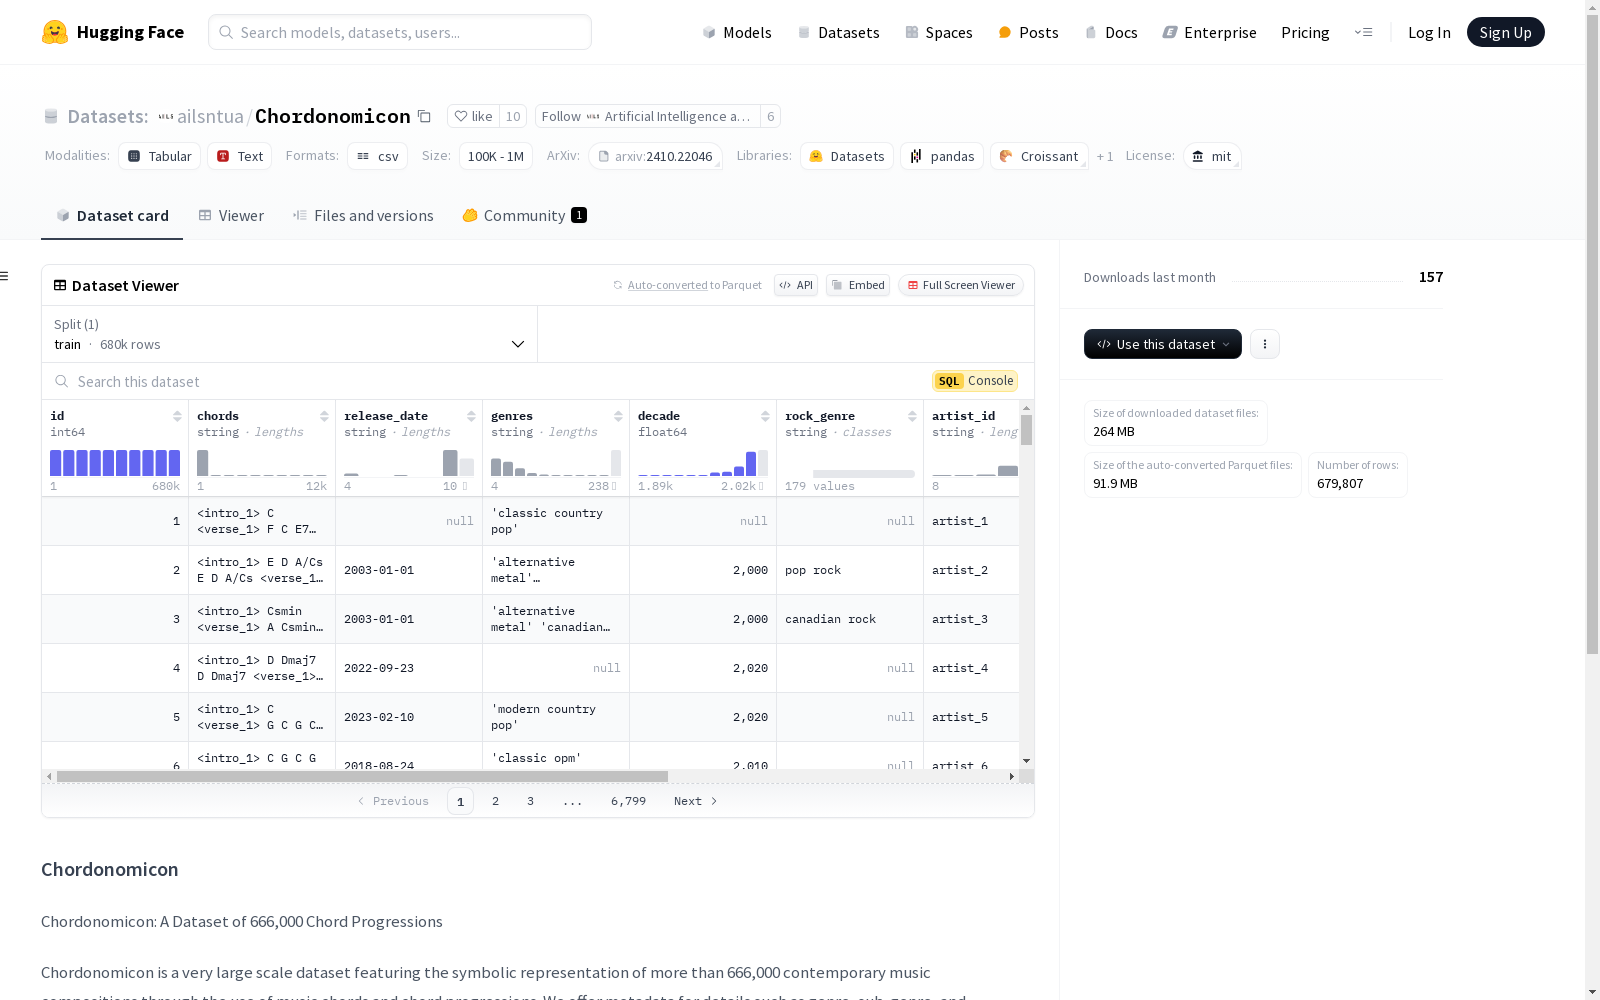Open Spaces in the top navigation
1600x1000 pixels.
click(x=939, y=32)
